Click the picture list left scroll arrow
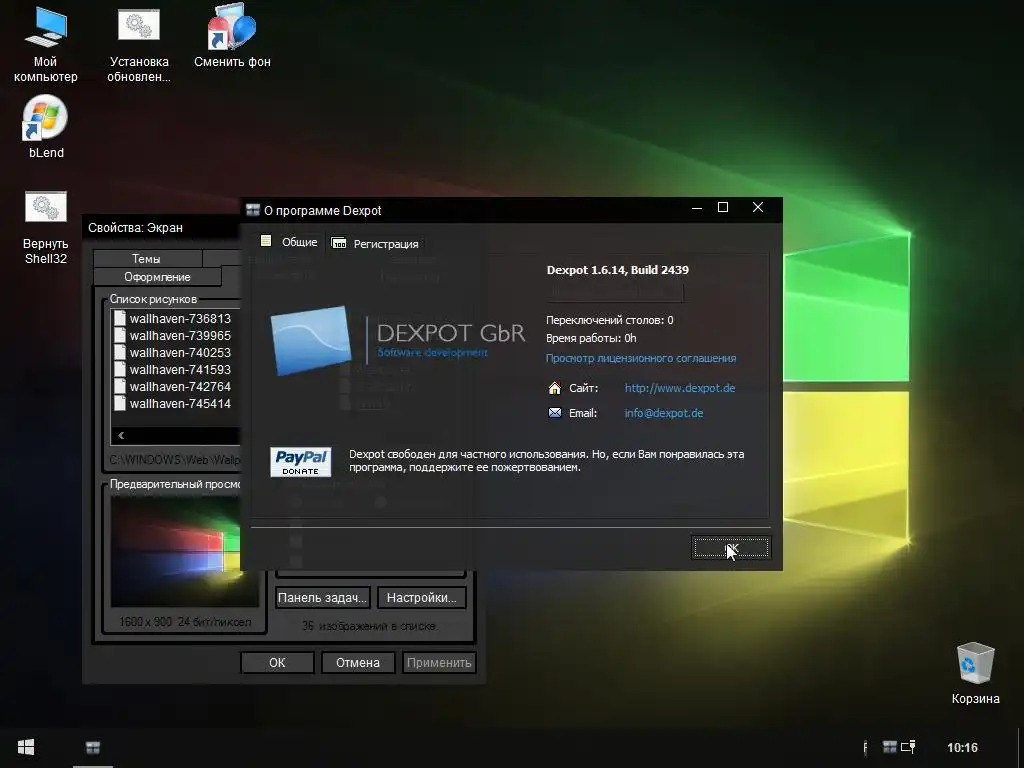This screenshot has height=768, width=1024. pyautogui.click(x=121, y=436)
